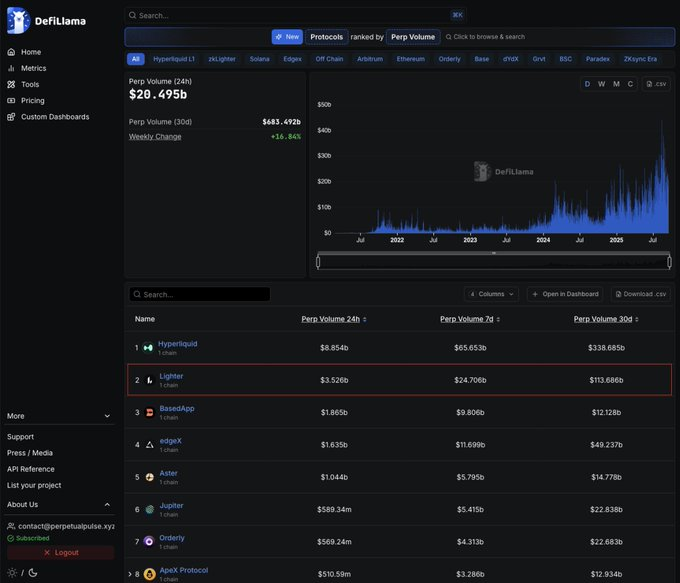Click the table search magnifier icon
The height and width of the screenshot is (583, 680).
(137, 295)
